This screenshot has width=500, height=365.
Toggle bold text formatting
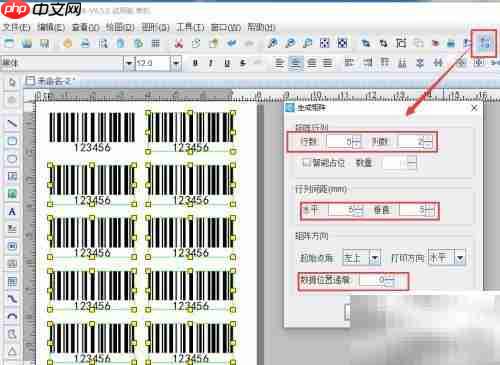(x=196, y=63)
